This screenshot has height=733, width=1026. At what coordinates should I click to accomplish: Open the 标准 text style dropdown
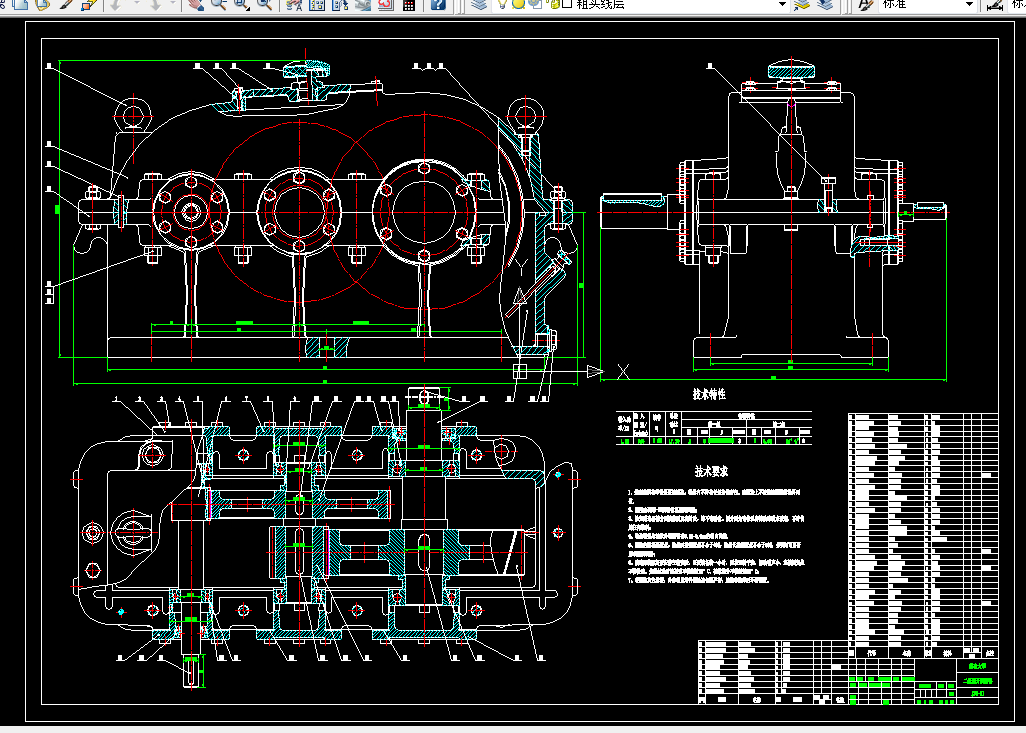[969, 5]
